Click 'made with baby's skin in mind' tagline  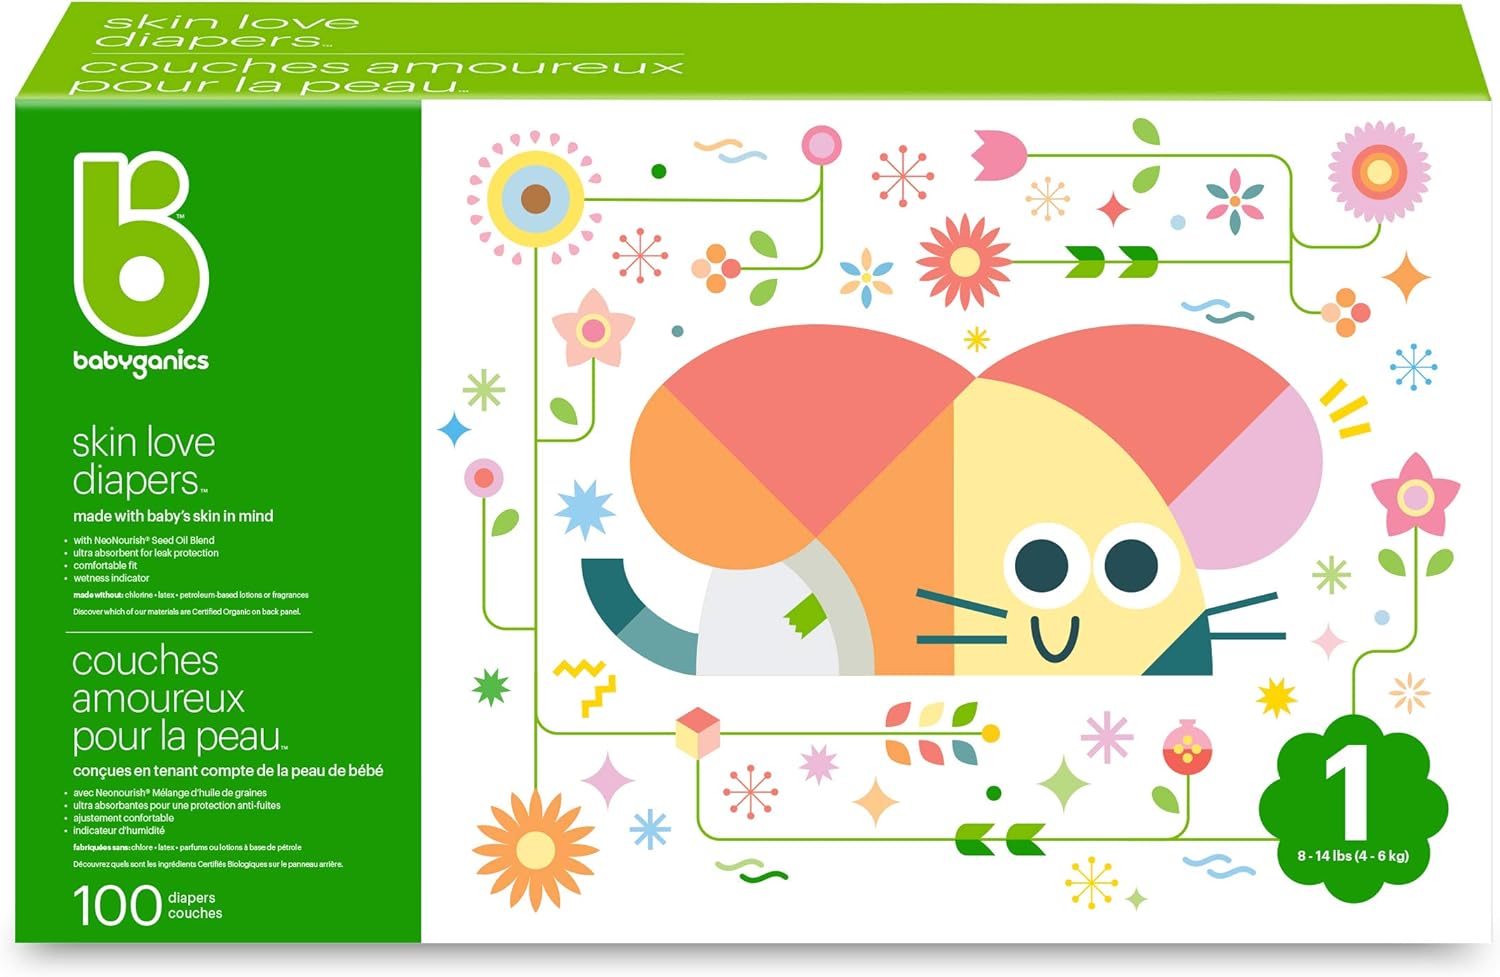coord(173,516)
